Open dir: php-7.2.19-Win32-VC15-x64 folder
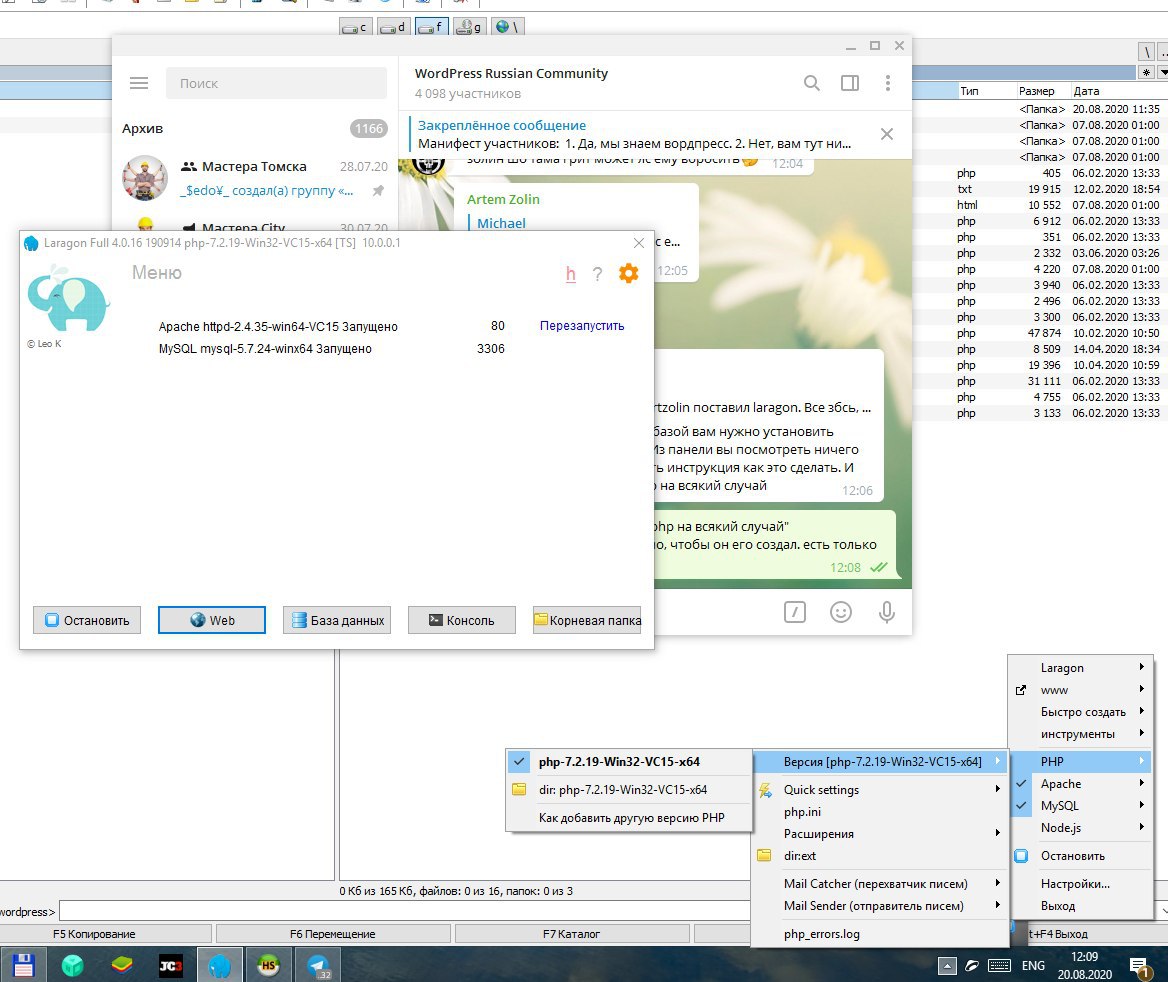This screenshot has height=982, width=1168. tap(629, 790)
